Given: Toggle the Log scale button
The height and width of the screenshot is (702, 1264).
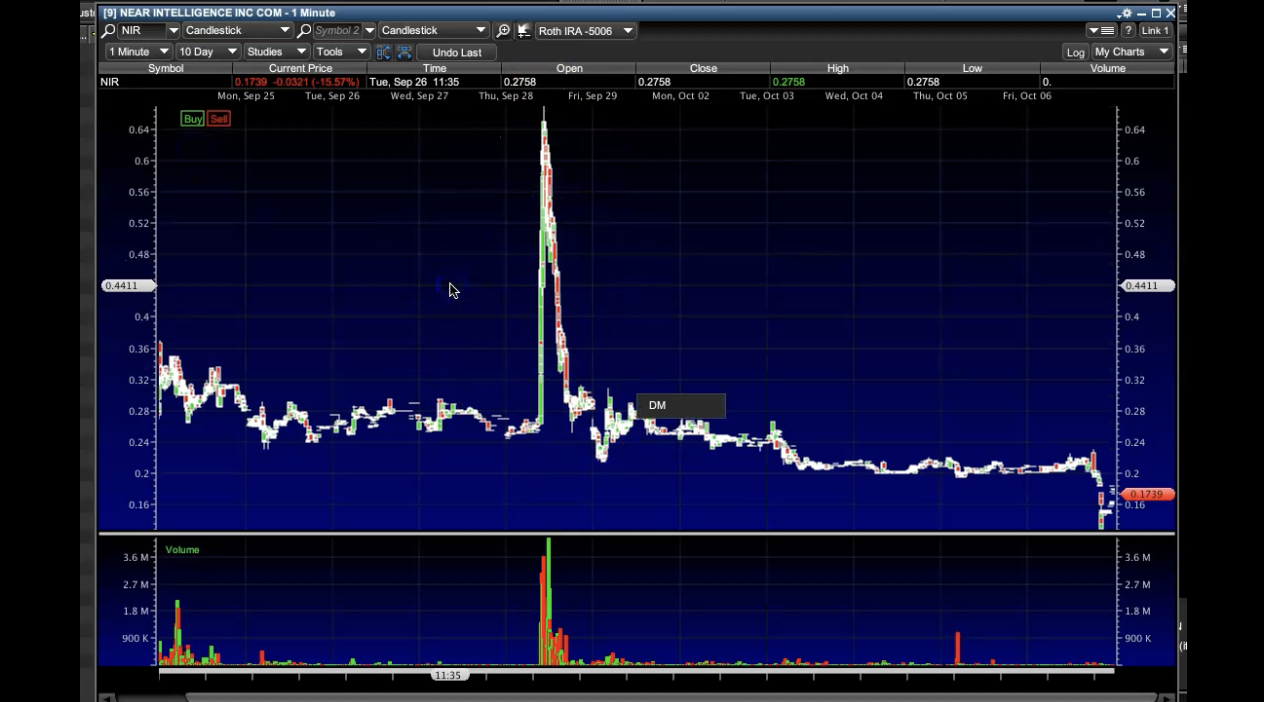Looking at the screenshot, I should click(1075, 52).
